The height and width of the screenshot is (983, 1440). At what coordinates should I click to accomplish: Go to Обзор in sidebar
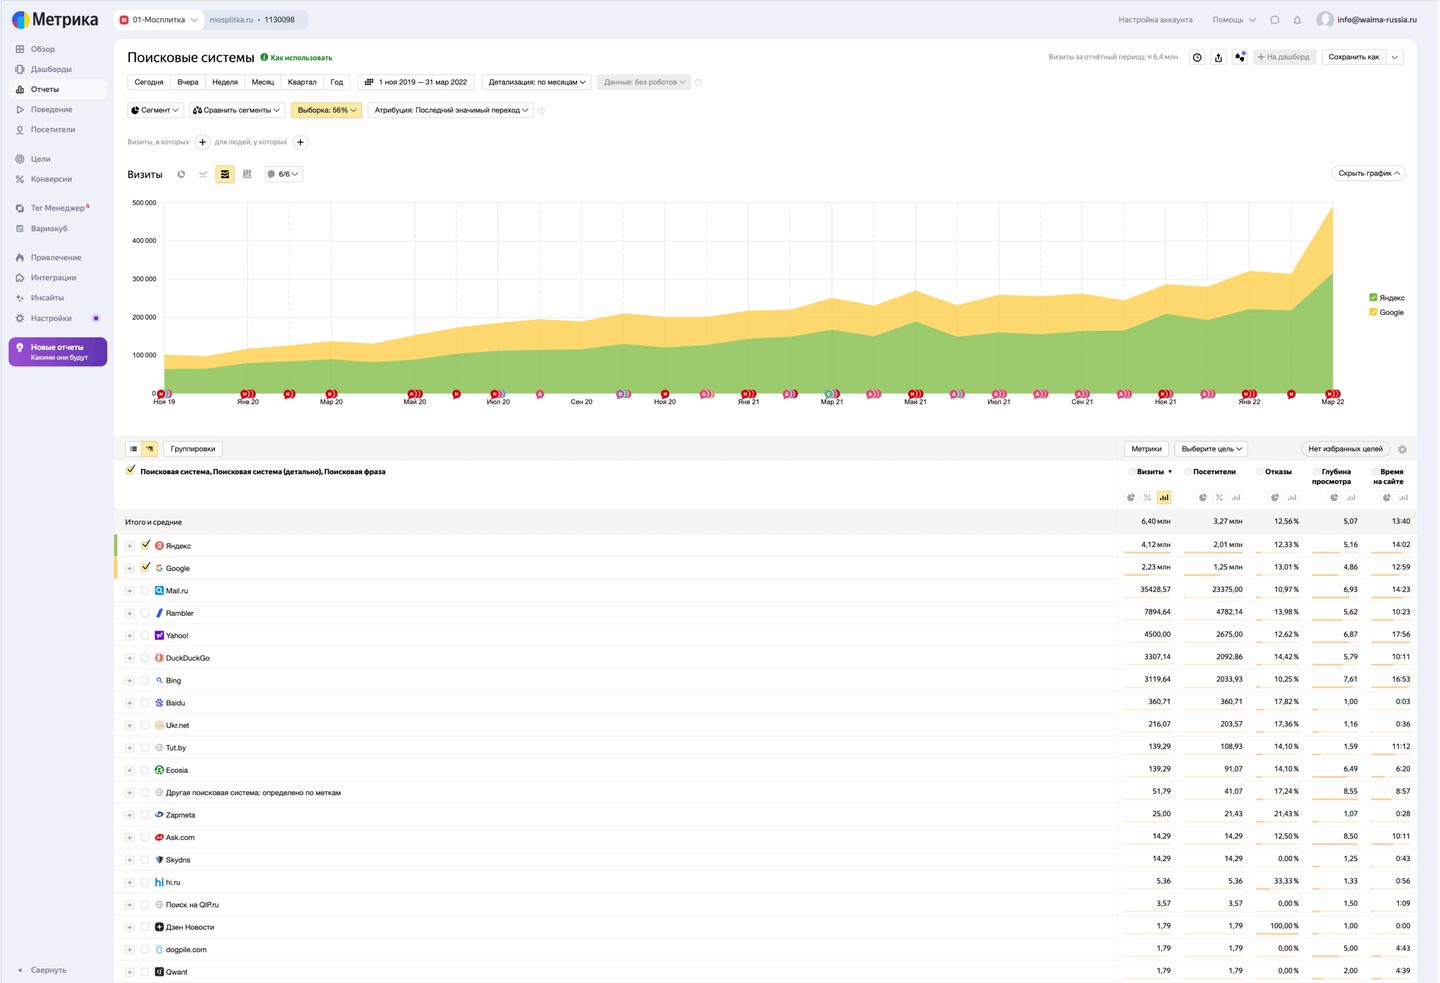pyautogui.click(x=43, y=49)
